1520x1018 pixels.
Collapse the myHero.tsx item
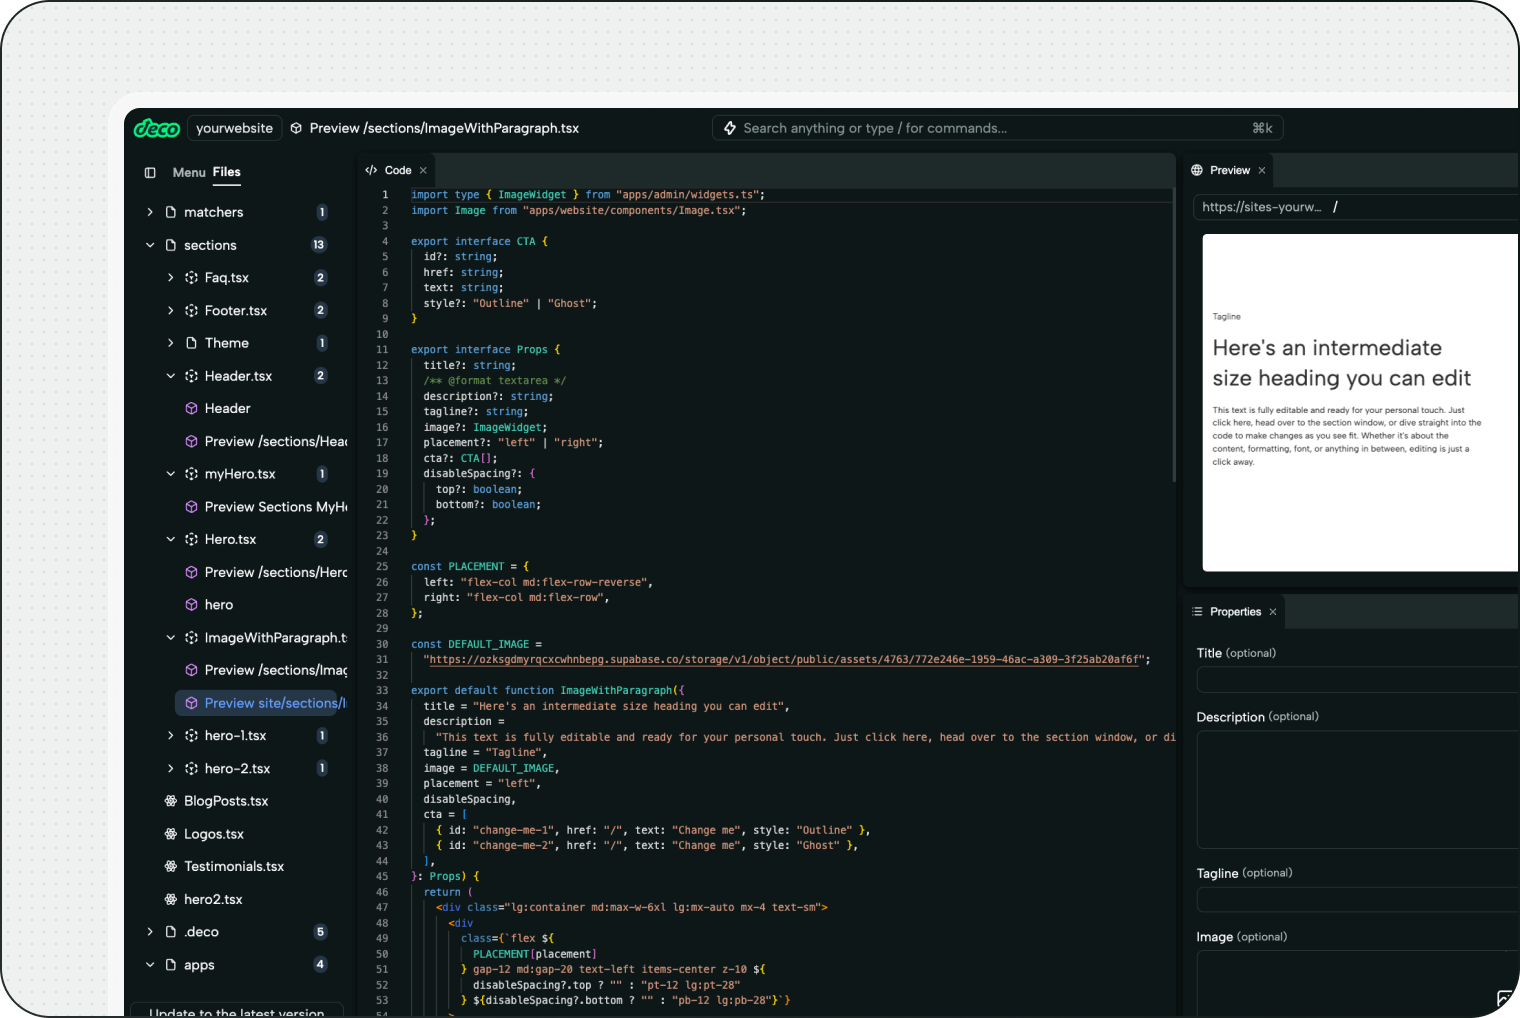pos(170,474)
